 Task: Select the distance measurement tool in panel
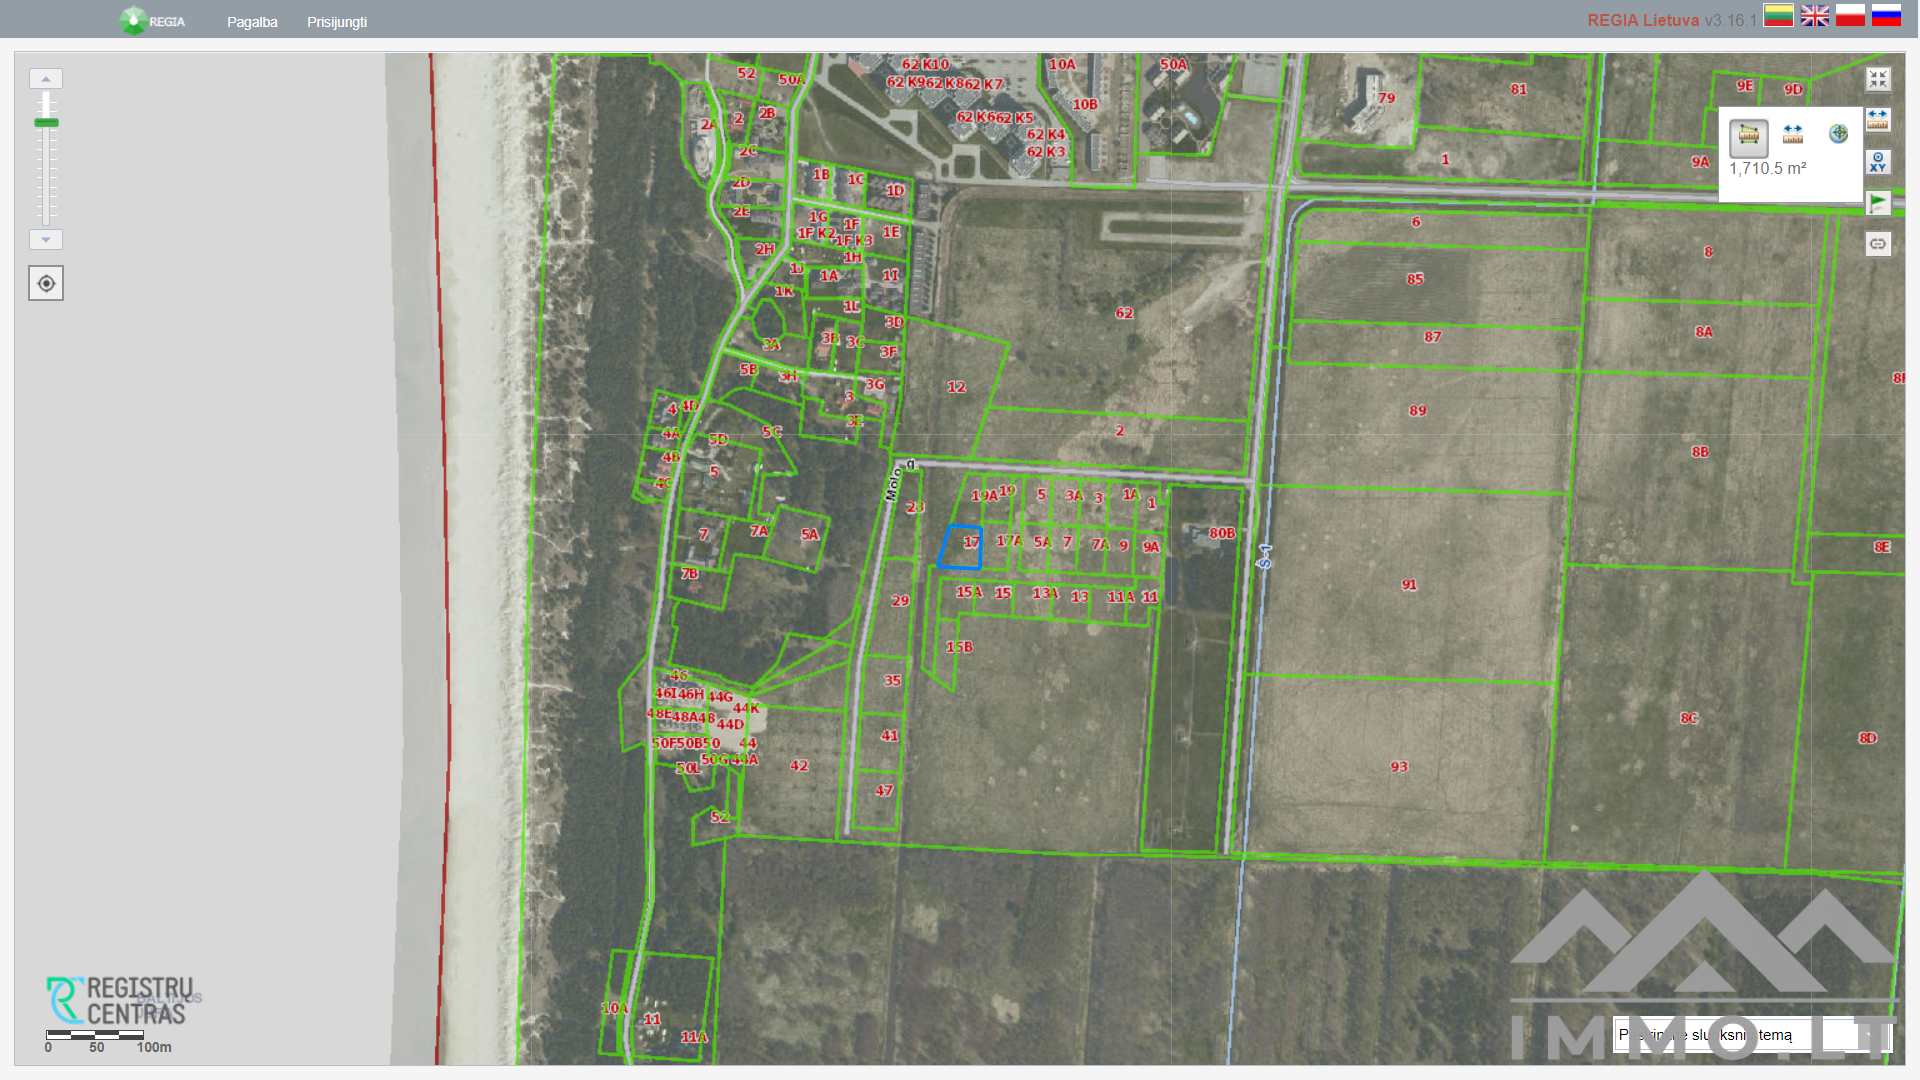1793,134
